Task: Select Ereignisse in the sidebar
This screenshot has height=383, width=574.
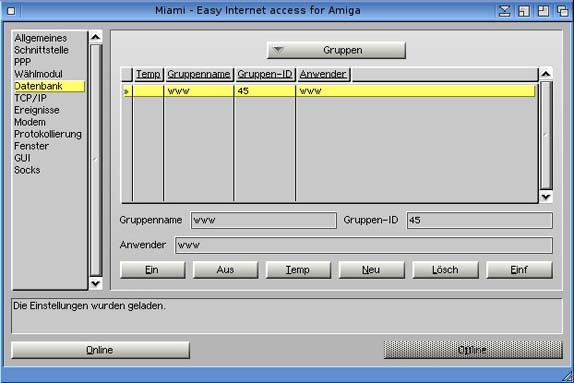Action: (x=36, y=110)
